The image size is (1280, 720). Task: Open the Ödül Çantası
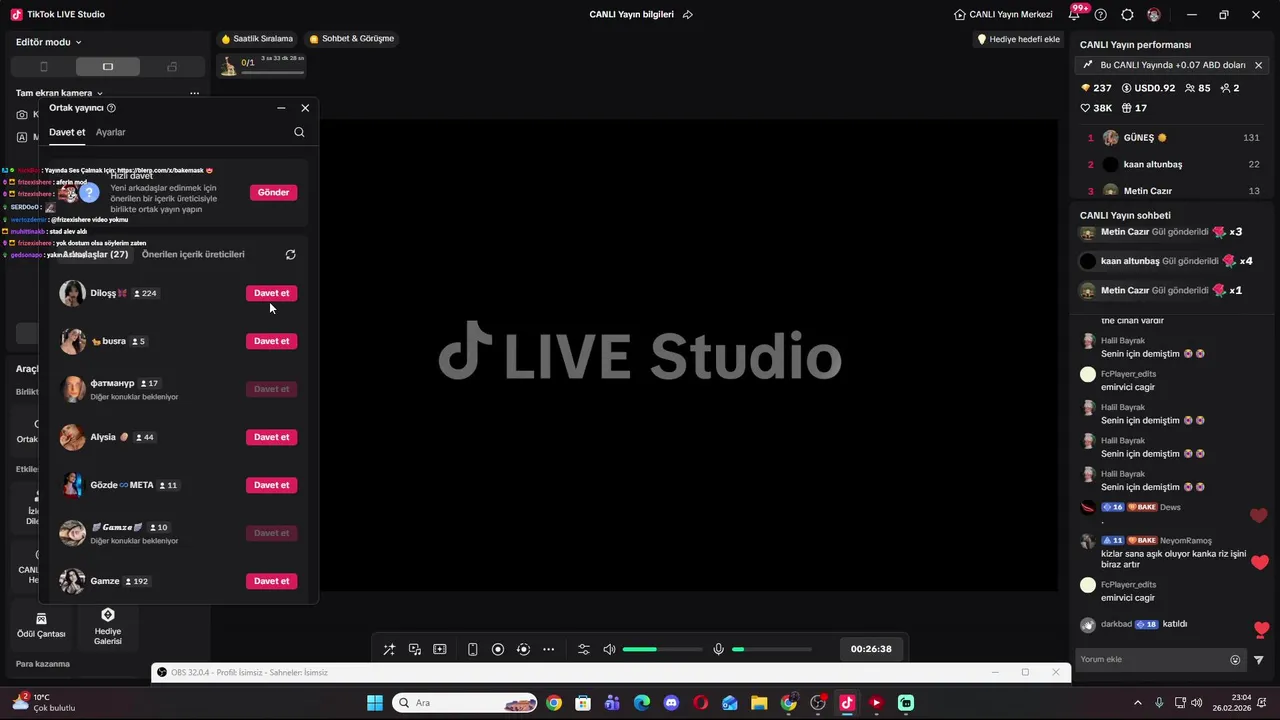pos(41,626)
